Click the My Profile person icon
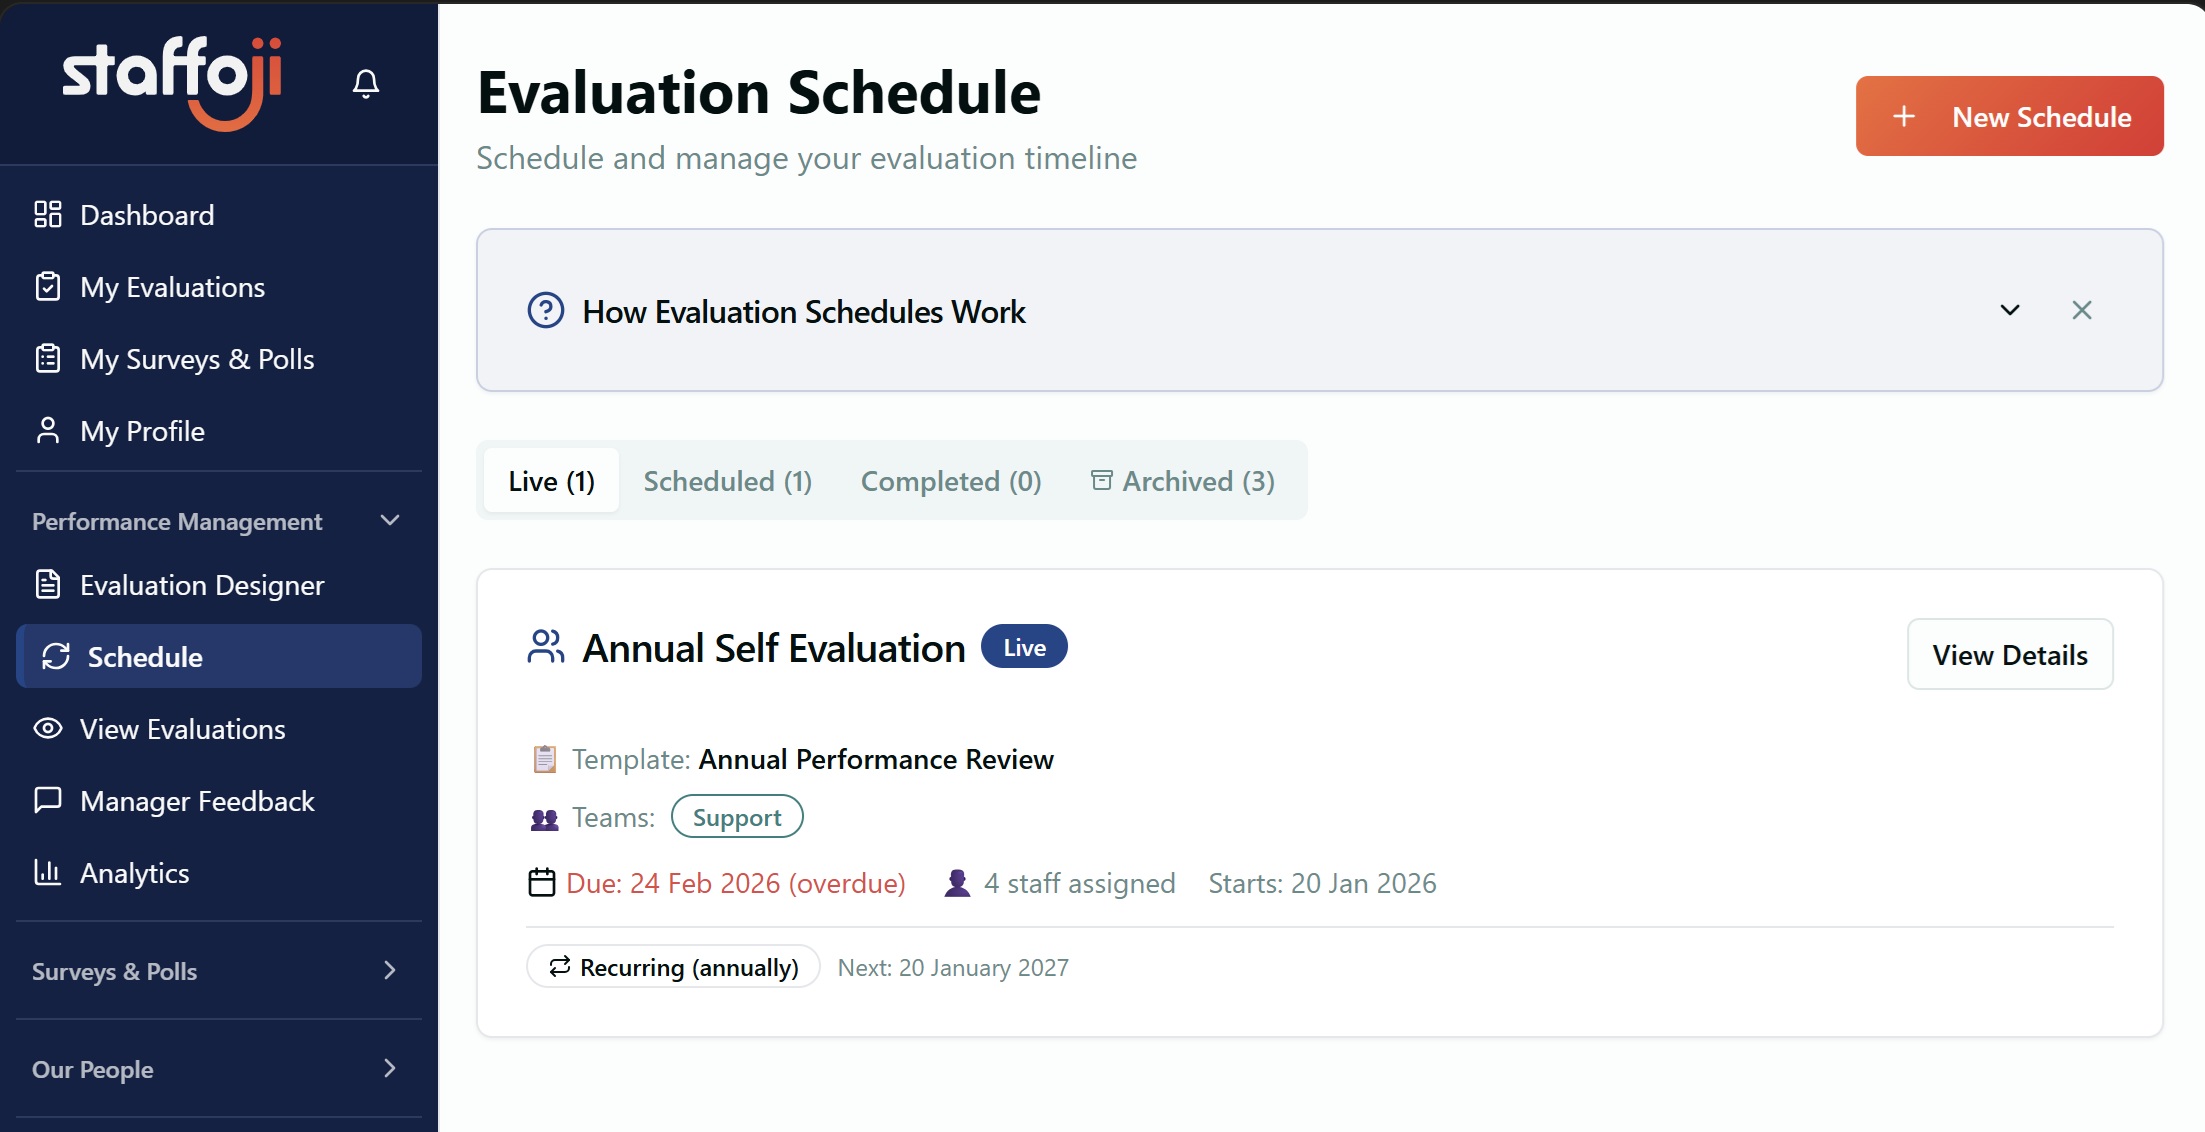This screenshot has width=2205, height=1132. point(48,430)
